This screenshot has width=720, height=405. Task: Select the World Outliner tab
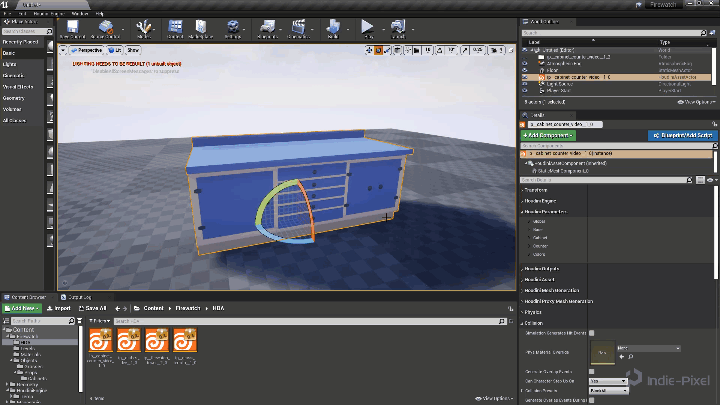click(x=545, y=22)
